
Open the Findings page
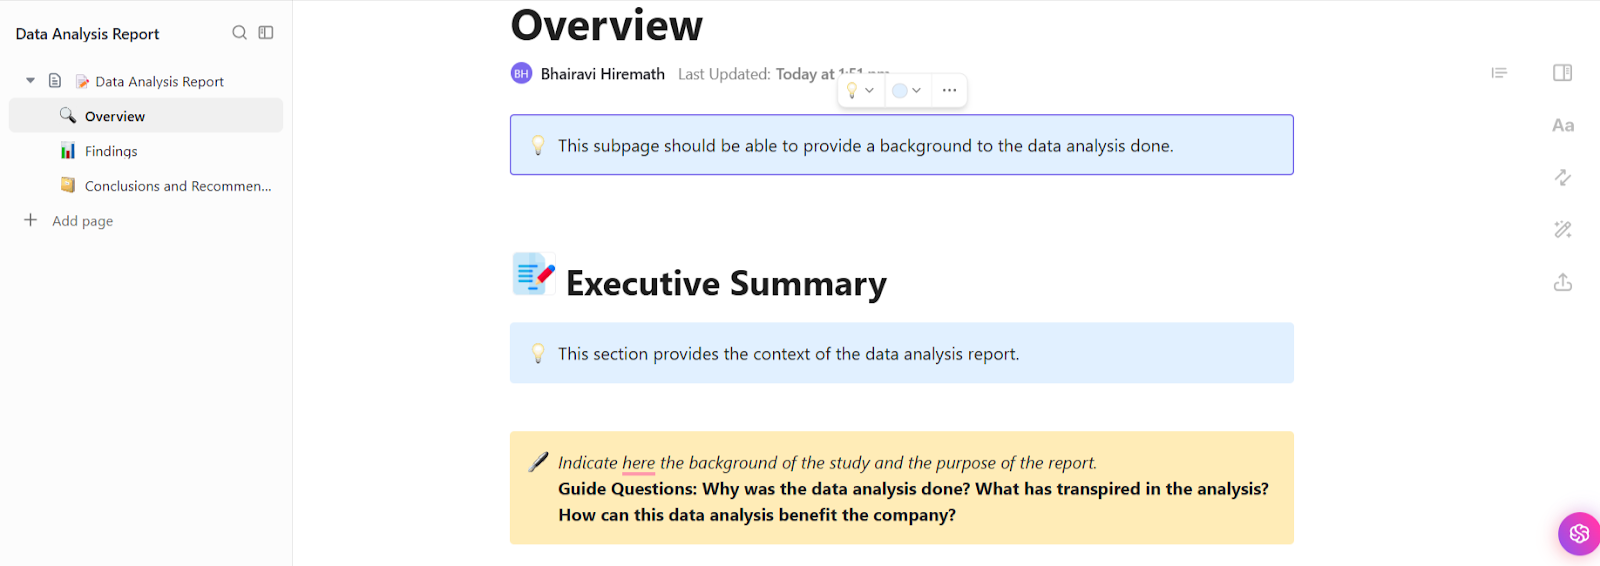[x=111, y=151]
